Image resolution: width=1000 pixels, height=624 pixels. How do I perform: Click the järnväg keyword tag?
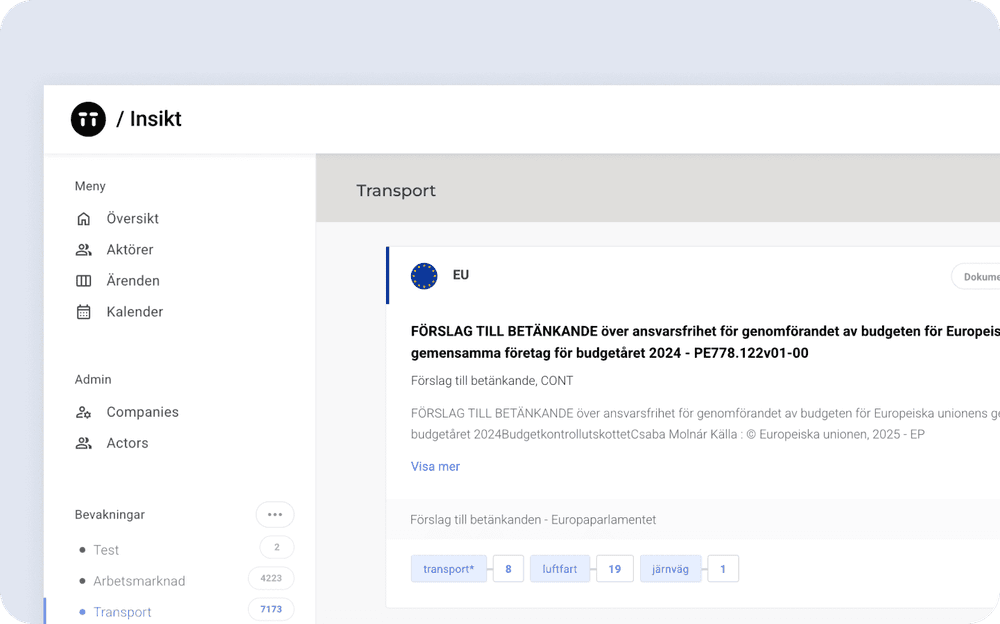(x=670, y=570)
